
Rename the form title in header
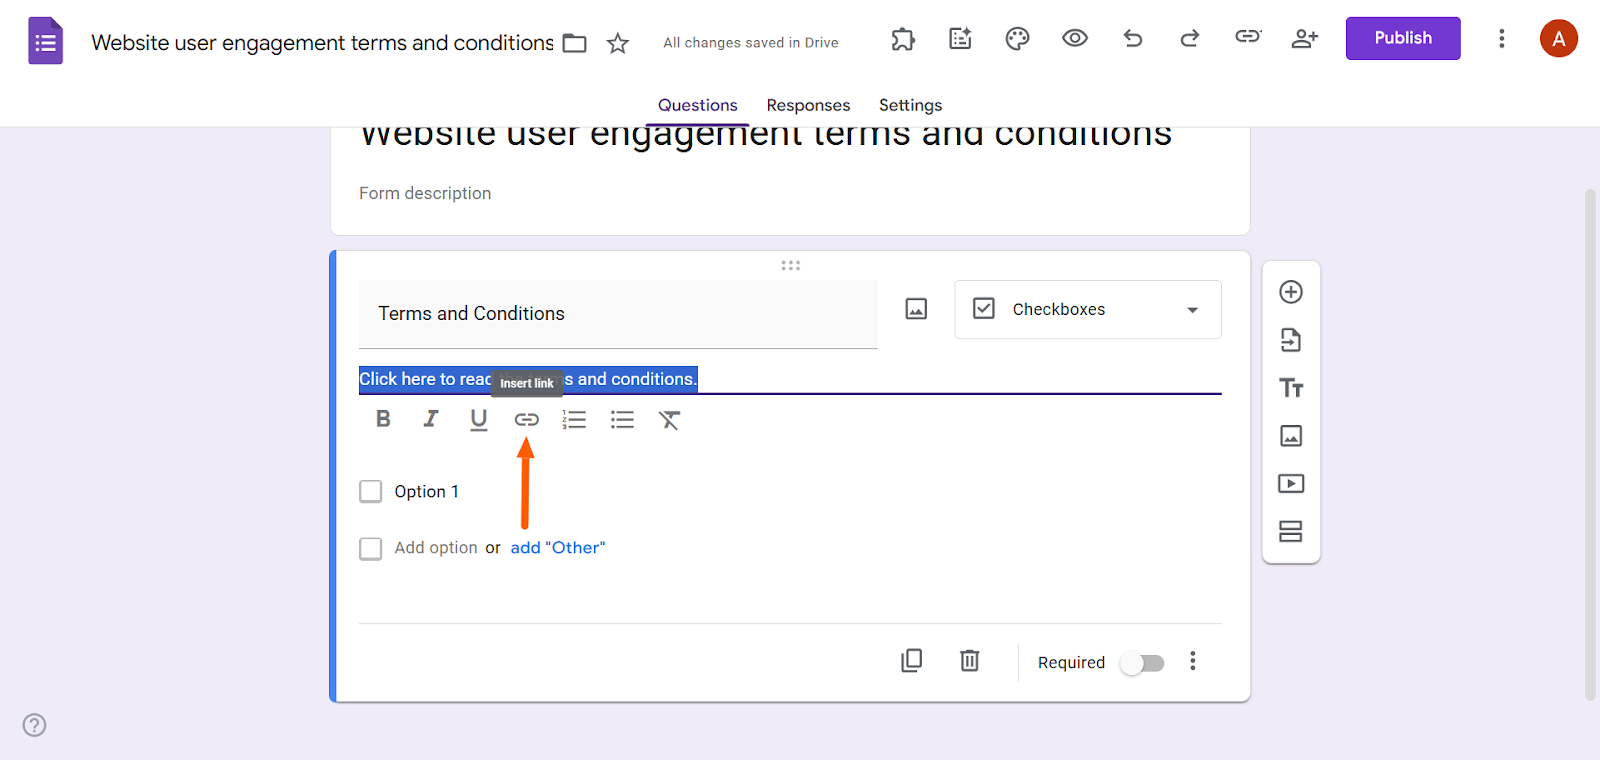click(x=322, y=43)
